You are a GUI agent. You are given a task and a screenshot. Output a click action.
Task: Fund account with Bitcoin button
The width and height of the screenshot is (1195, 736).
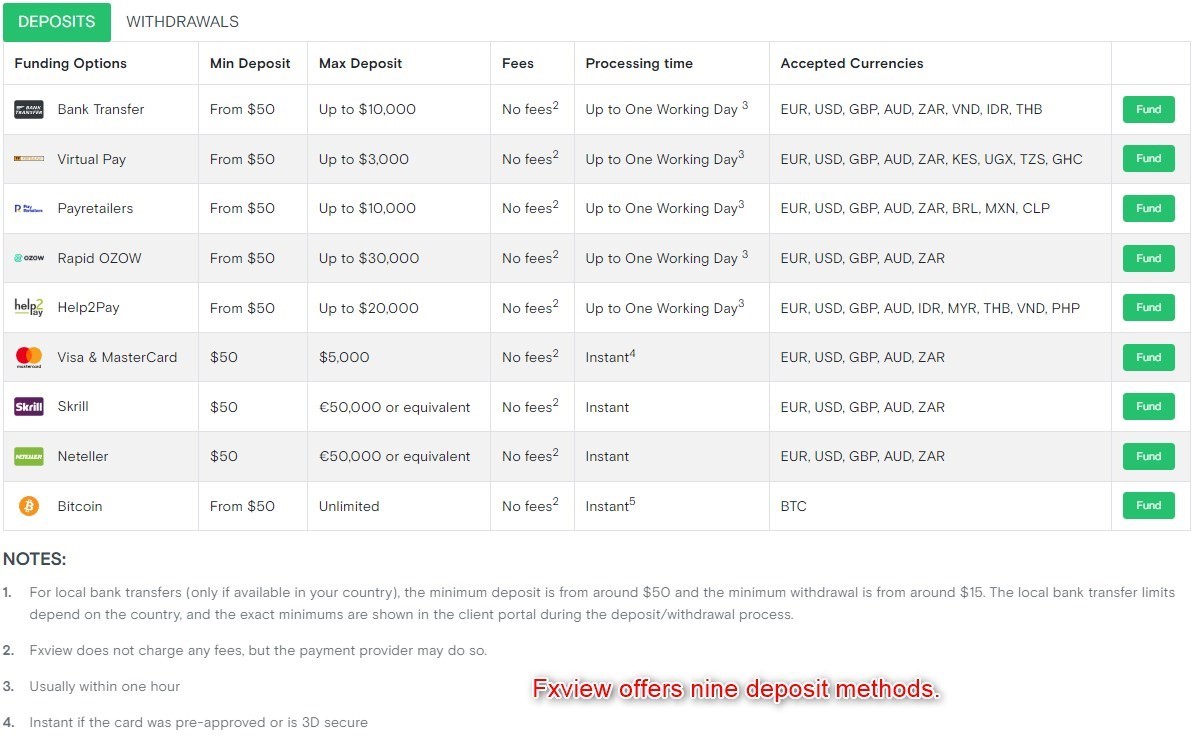pyautogui.click(x=1148, y=506)
